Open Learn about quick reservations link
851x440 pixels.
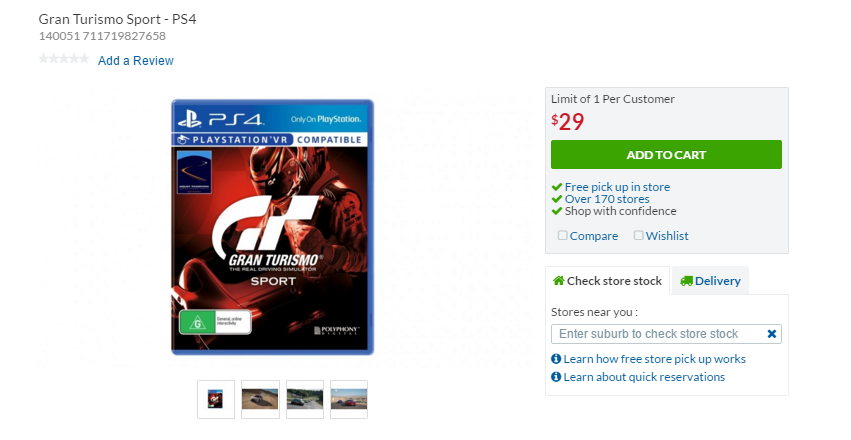pos(644,377)
